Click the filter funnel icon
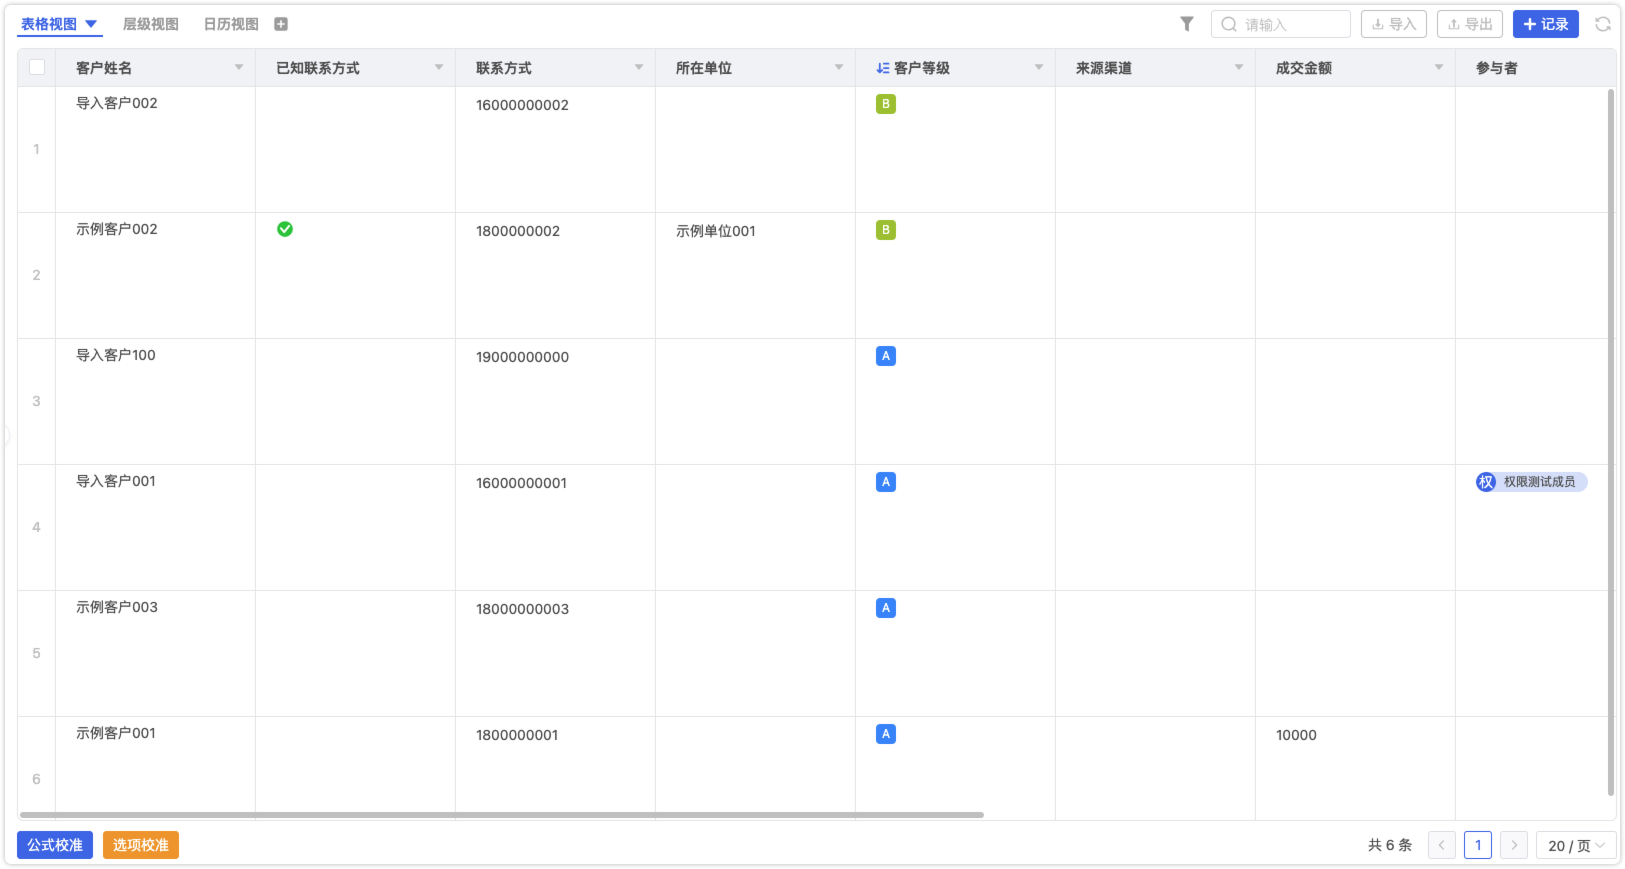This screenshot has width=1625, height=869. tap(1187, 24)
